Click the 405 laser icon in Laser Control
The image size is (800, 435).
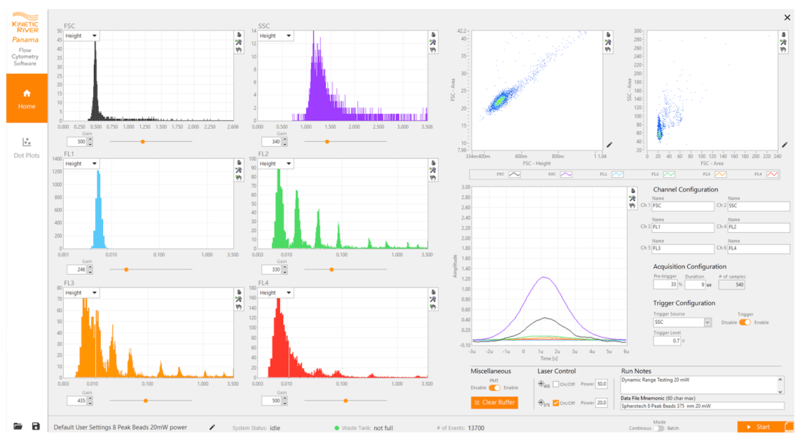544,384
